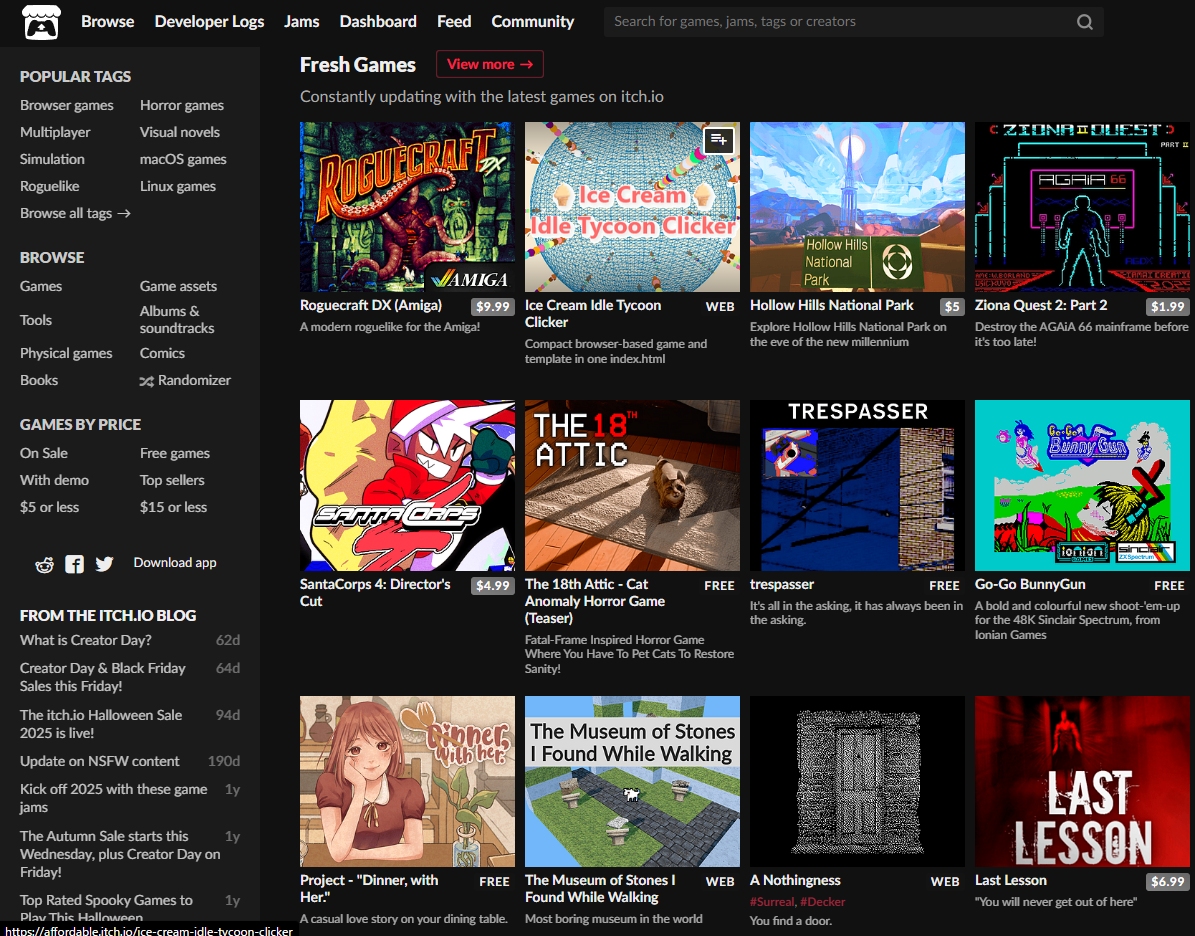
Task: Read the 'What is Creator Day?' blog post
Action: pyautogui.click(x=85, y=640)
